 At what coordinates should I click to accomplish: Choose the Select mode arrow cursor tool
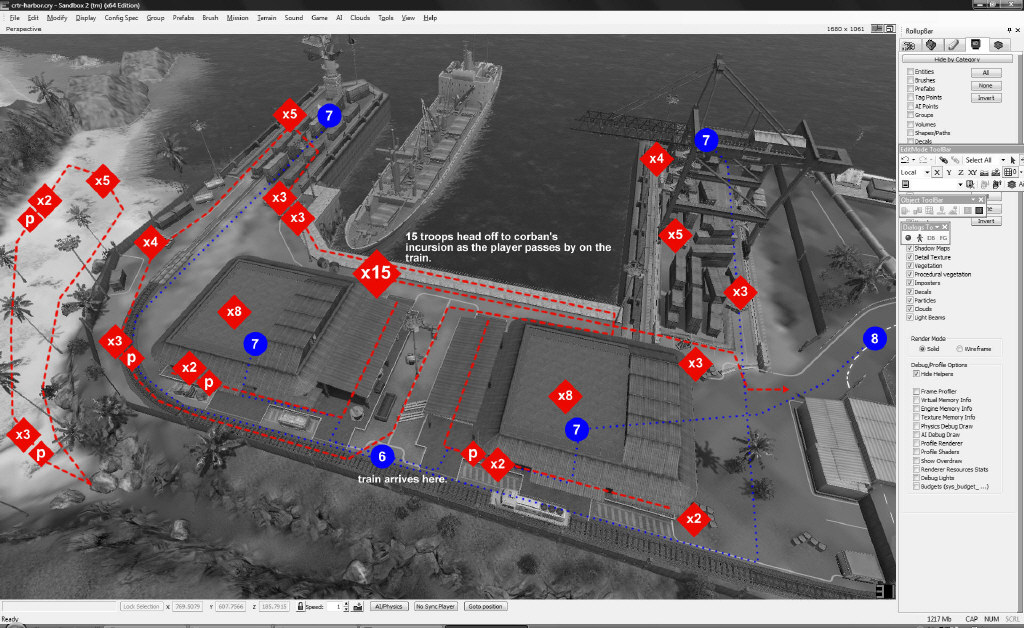pyautogui.click(x=1013, y=160)
